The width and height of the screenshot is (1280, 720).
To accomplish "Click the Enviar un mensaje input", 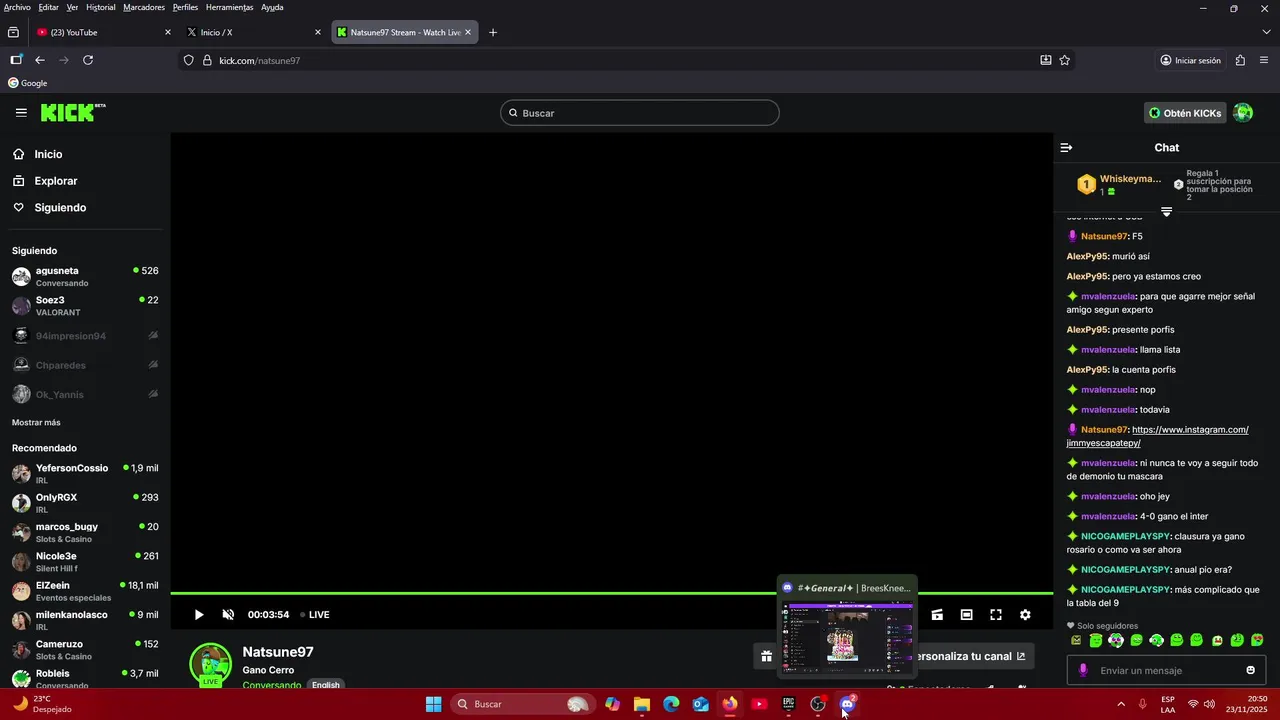I will point(1165,670).
